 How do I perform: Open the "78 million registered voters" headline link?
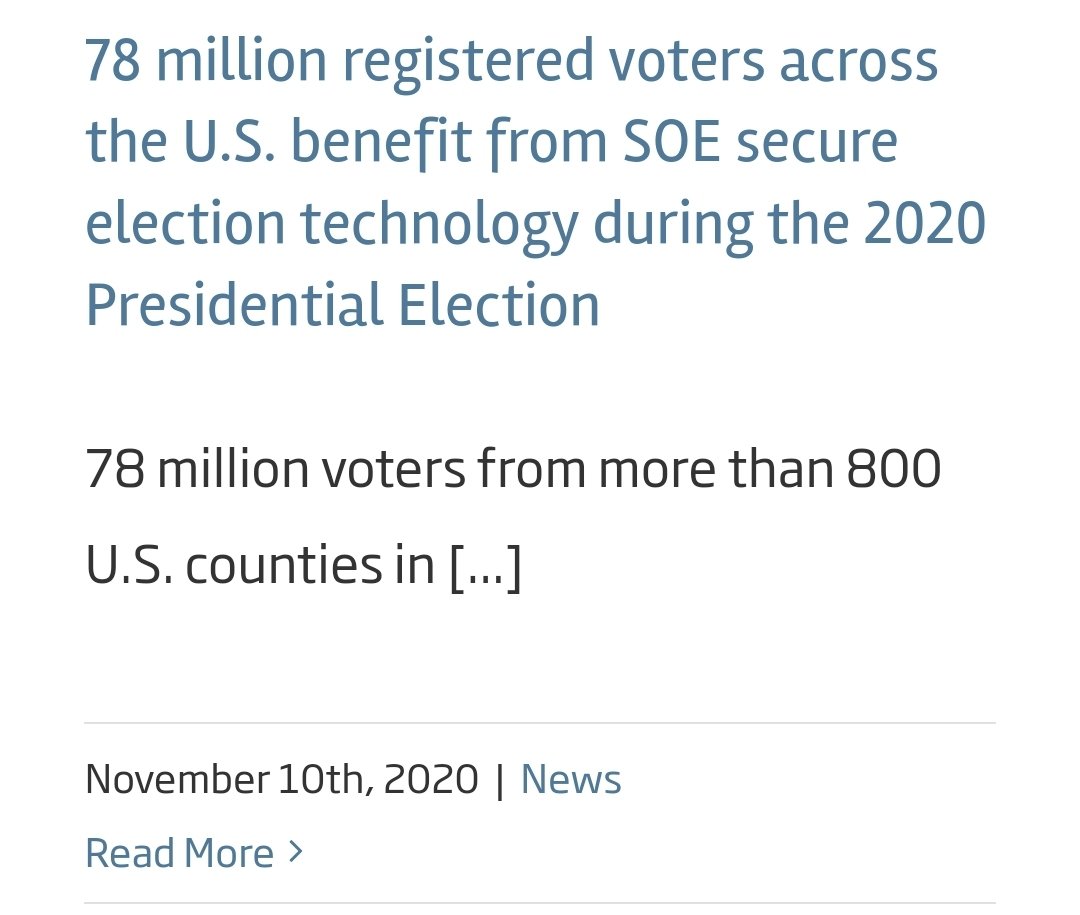510,62
